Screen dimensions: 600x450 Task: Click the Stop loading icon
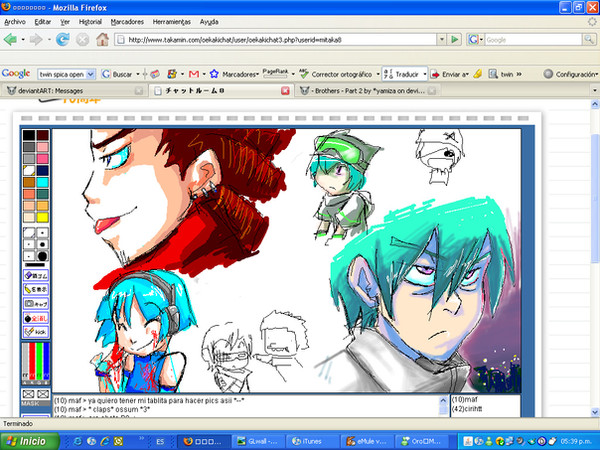click(82, 39)
